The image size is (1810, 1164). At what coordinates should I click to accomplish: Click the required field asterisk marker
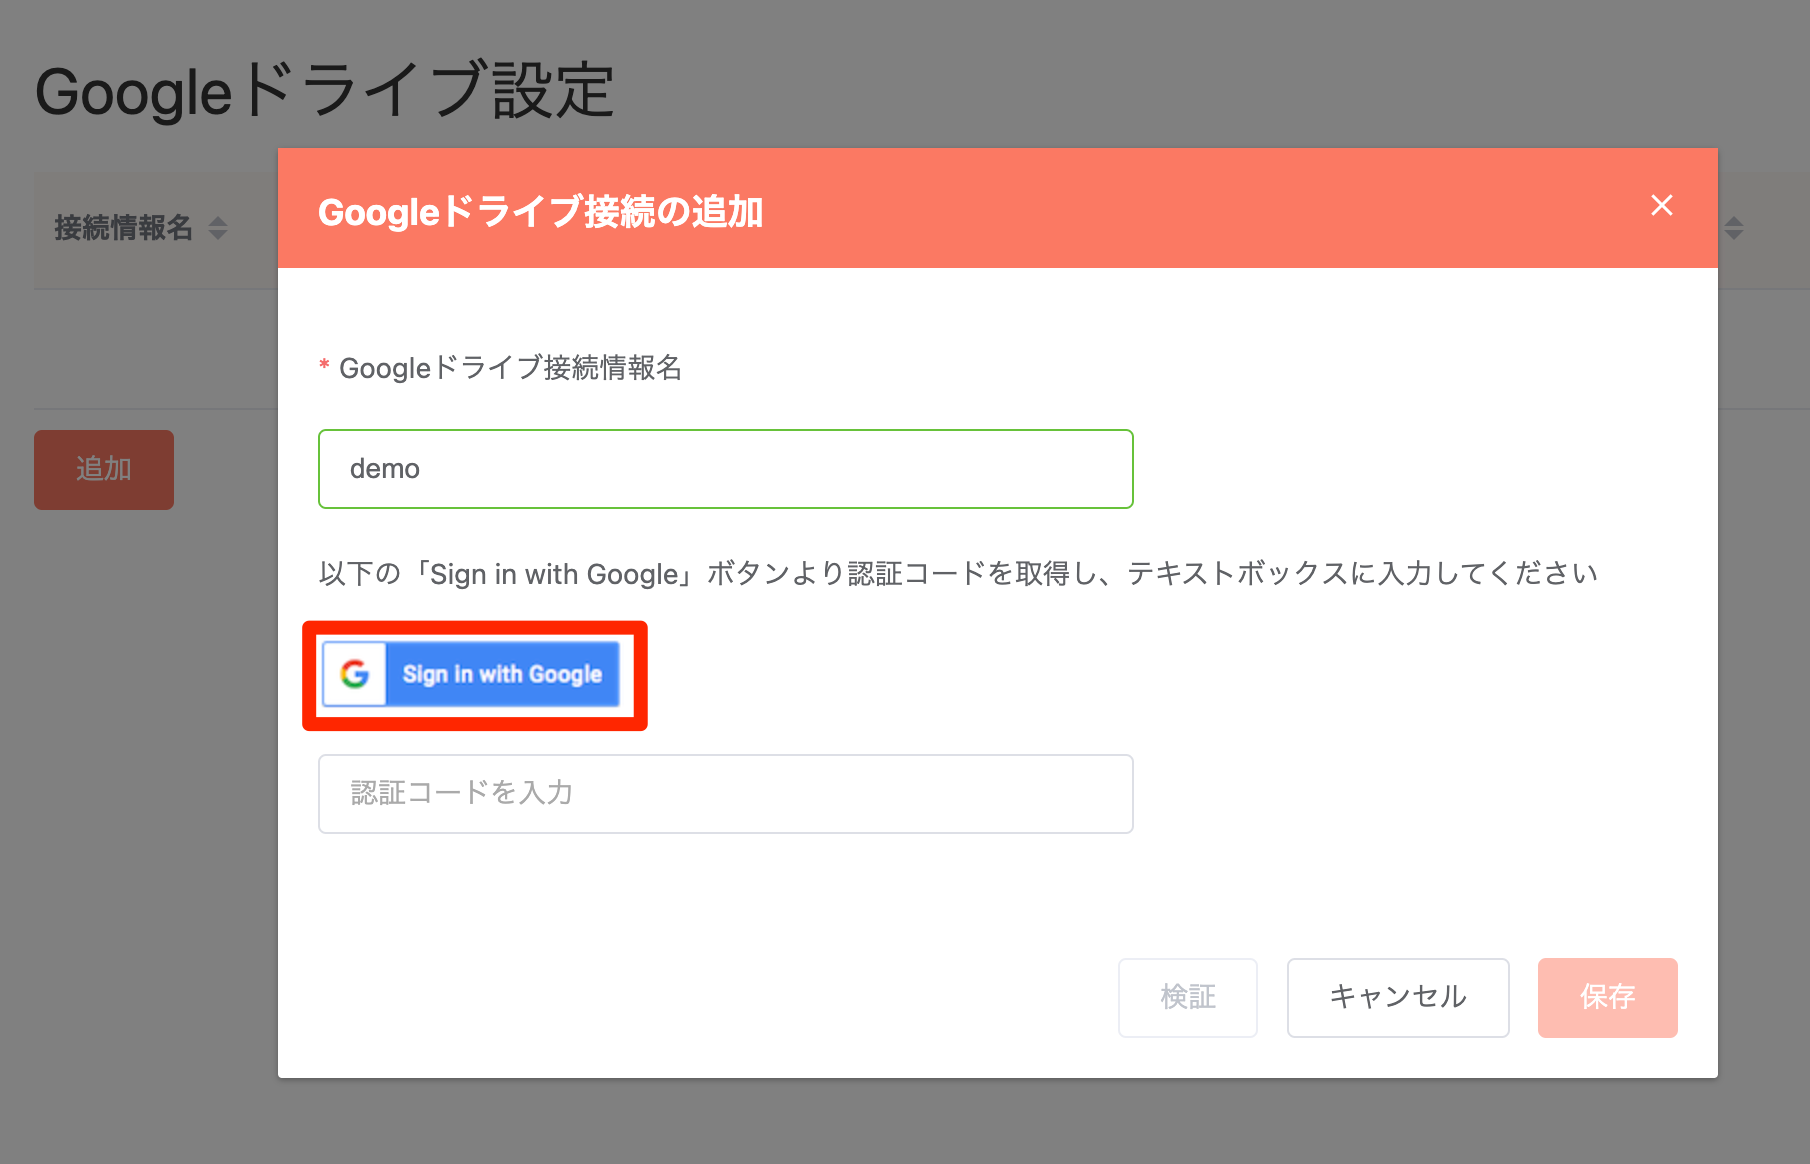click(323, 368)
